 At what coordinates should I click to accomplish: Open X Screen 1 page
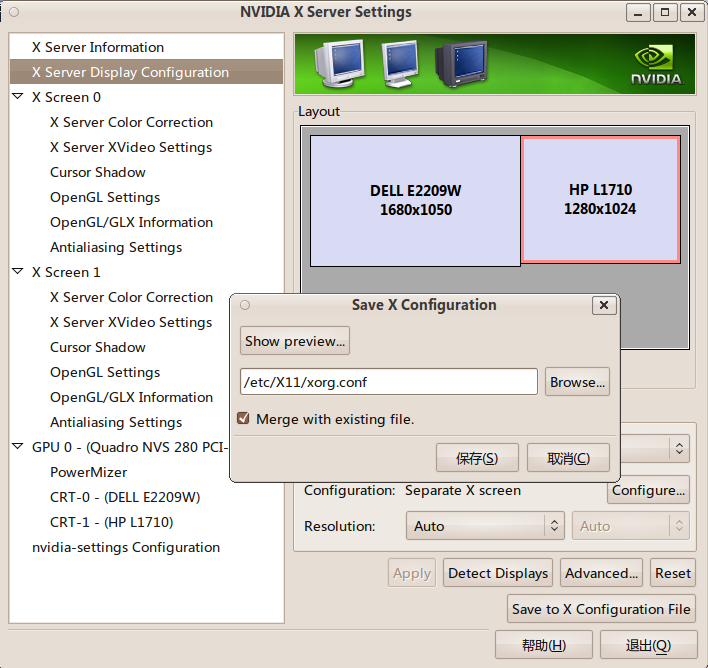point(66,272)
